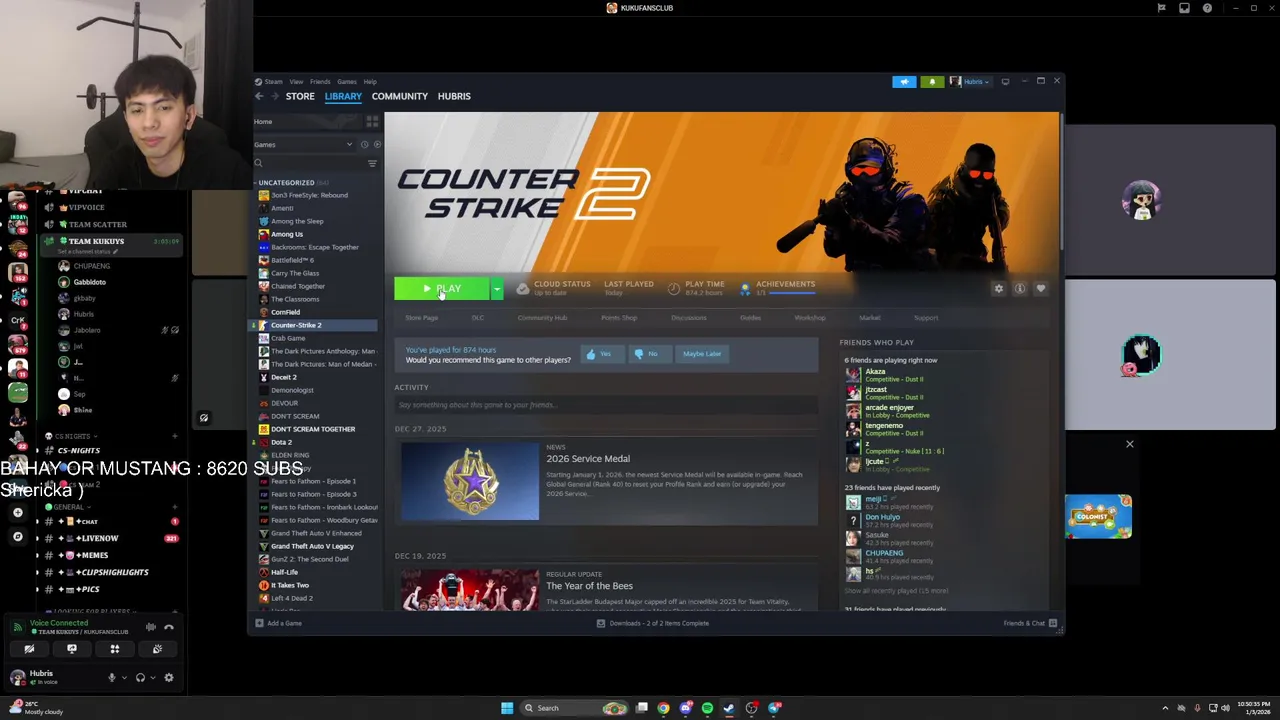Add a server in Discord sidebar
1280x720 pixels.
point(17,512)
